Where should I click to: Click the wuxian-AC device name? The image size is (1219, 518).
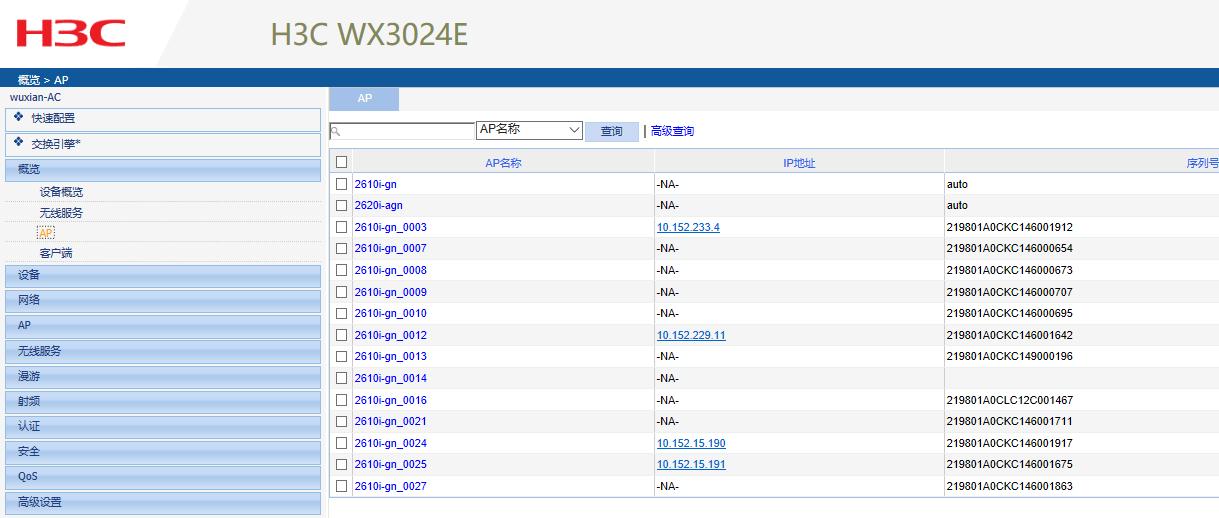coord(35,97)
